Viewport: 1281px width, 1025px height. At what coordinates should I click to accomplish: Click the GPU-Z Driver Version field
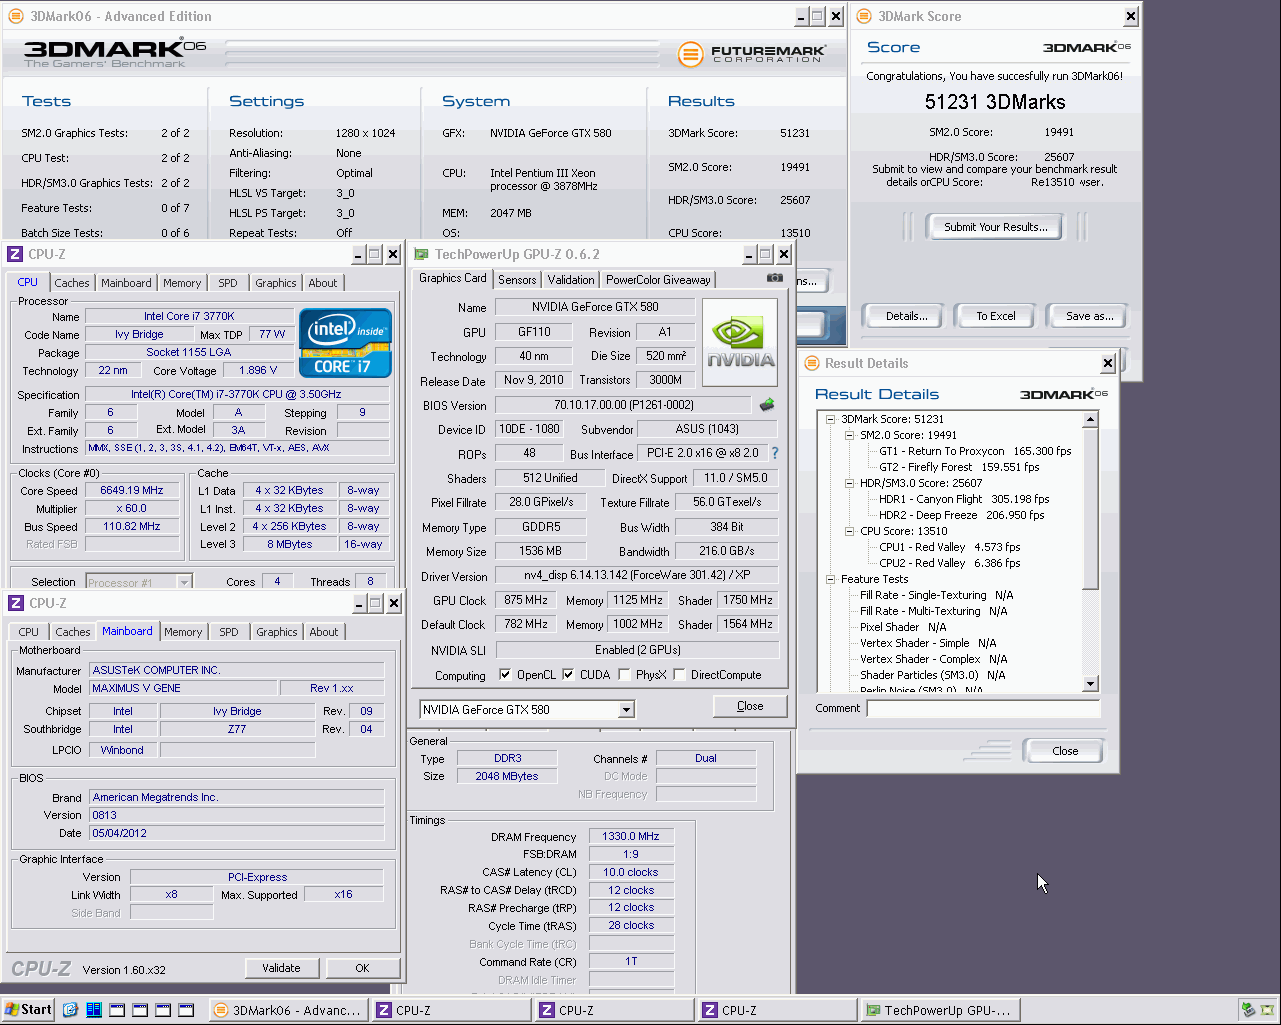click(636, 576)
